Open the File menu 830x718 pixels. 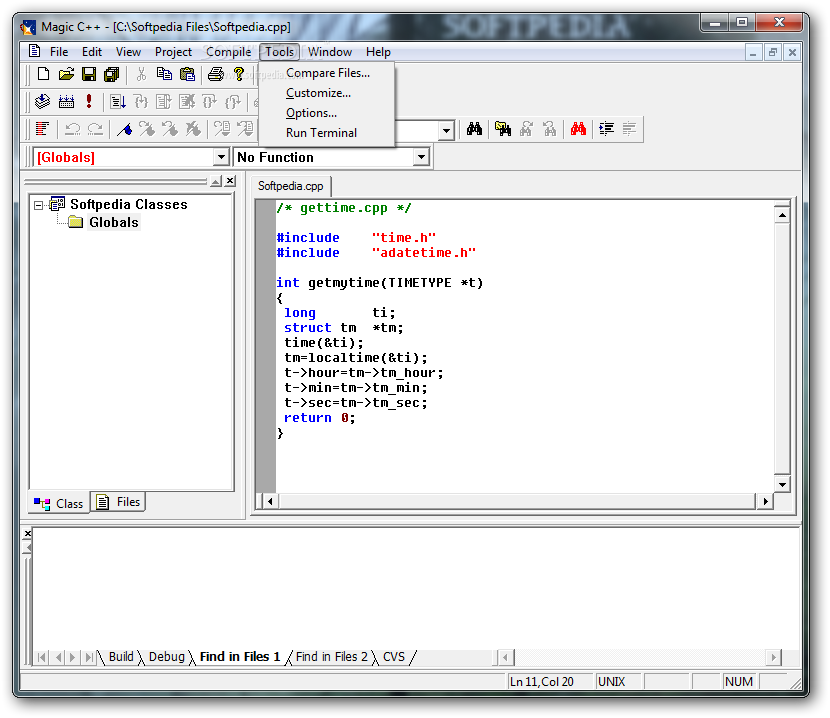point(59,52)
